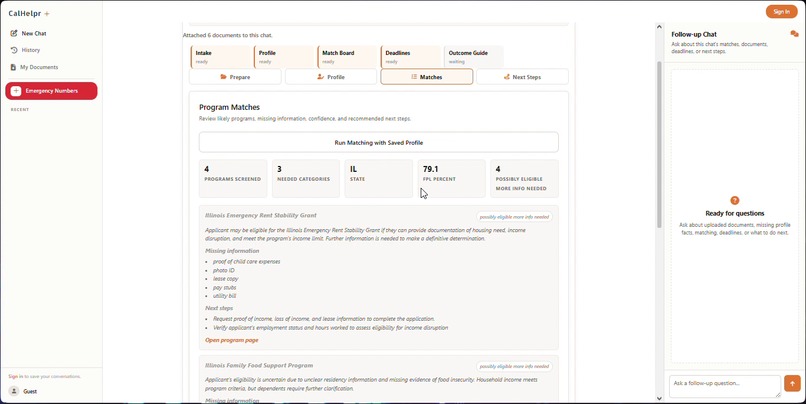Open the Outcome Guide waiting chip
This screenshot has height=404, width=806.
point(474,57)
